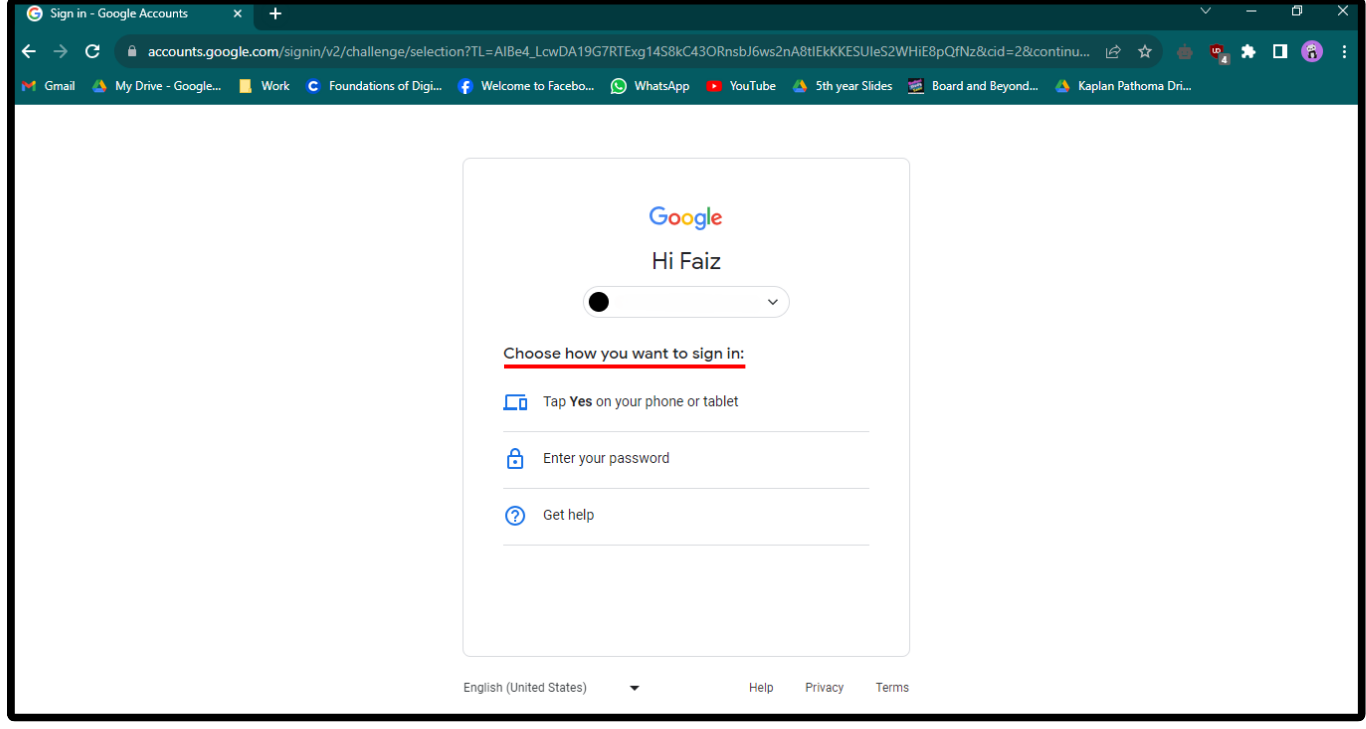Open the uBlock Origin extension

pyautogui.click(x=1217, y=53)
